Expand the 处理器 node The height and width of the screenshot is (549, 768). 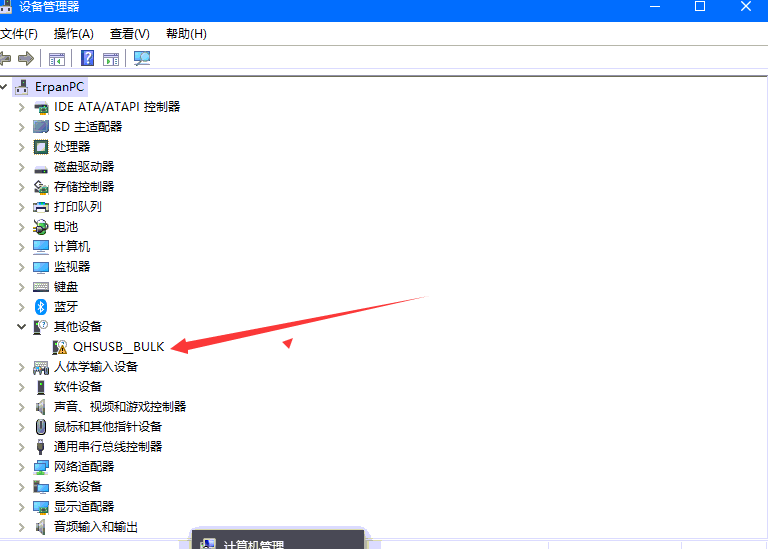point(22,147)
